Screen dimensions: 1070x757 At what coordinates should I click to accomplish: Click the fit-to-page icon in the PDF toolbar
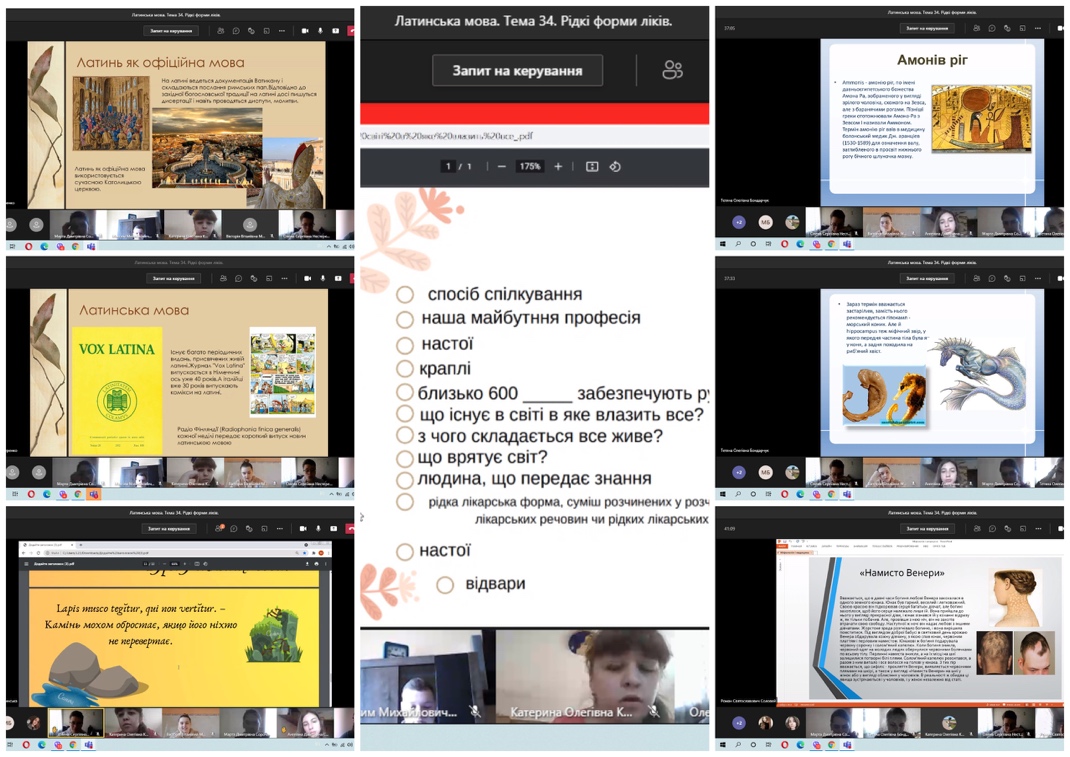point(592,167)
